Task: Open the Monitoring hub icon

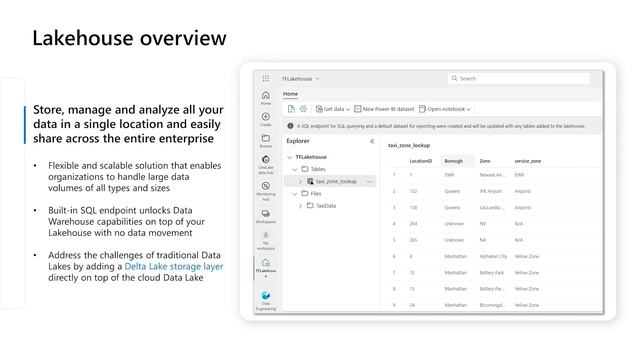Action: click(266, 191)
